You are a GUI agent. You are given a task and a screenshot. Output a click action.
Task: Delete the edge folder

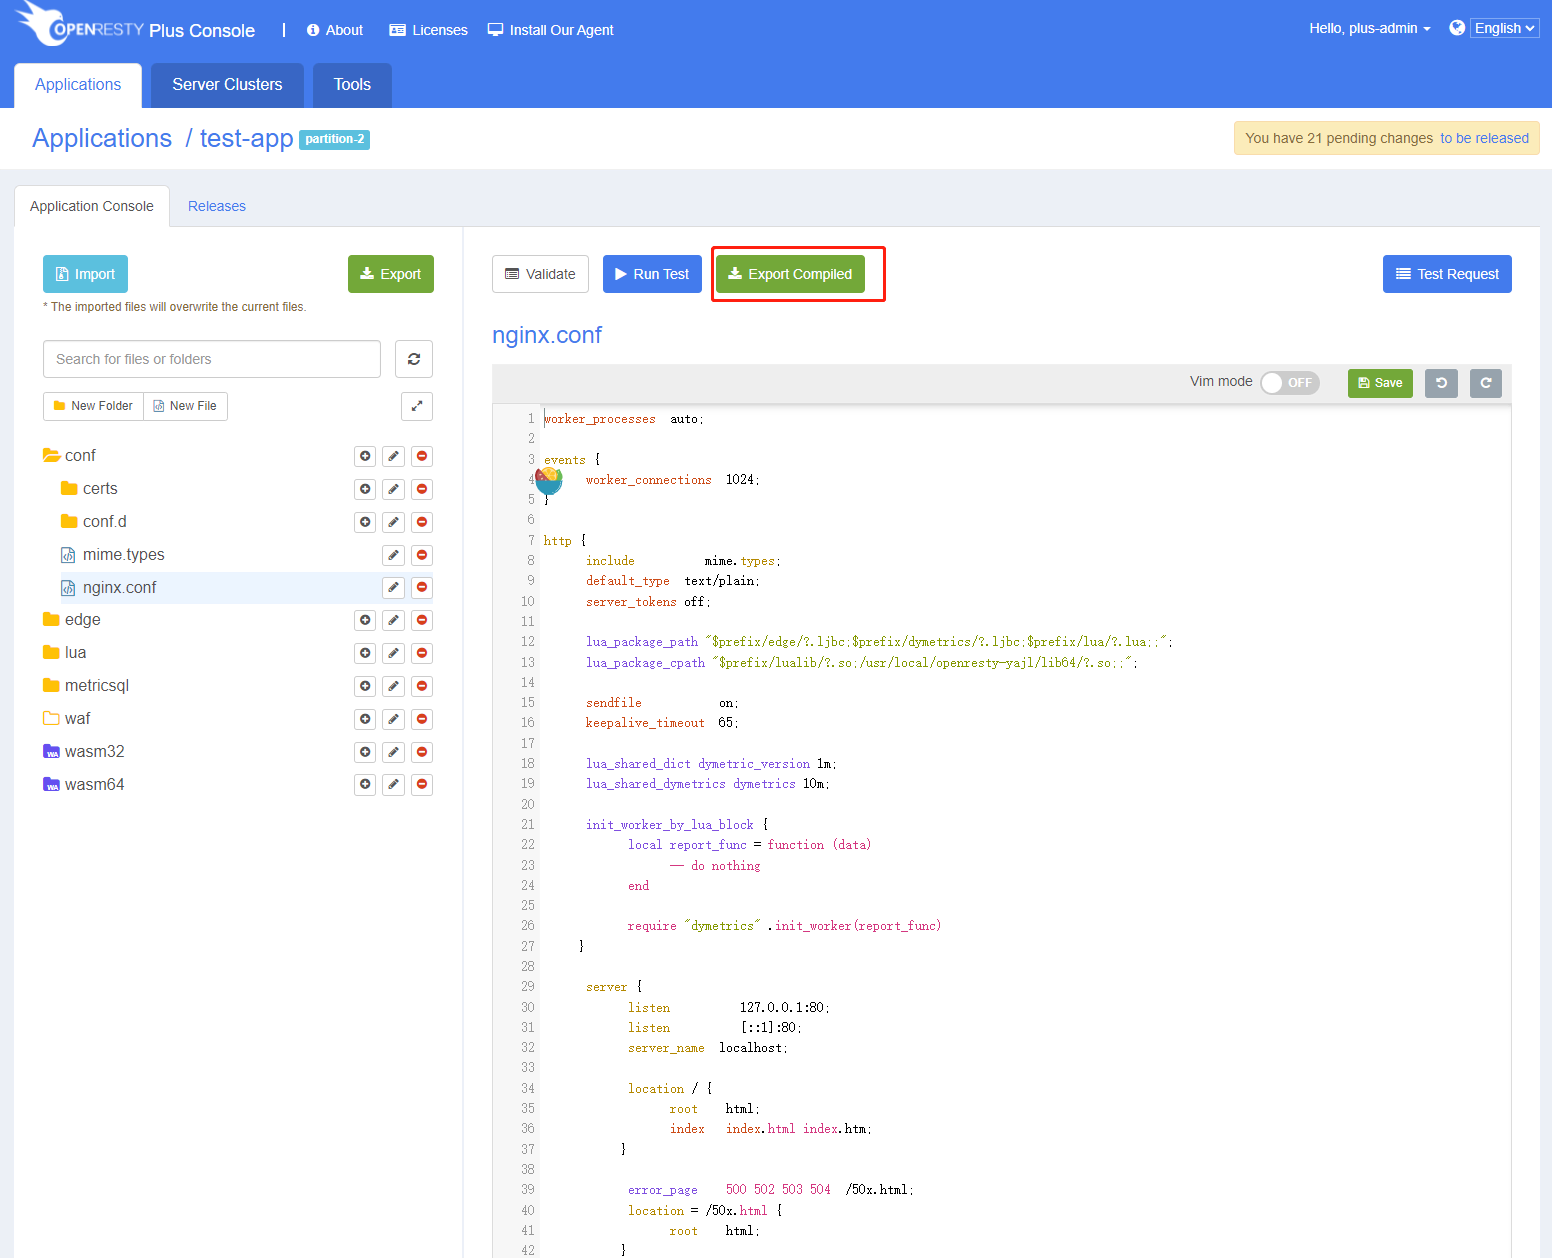pos(422,620)
